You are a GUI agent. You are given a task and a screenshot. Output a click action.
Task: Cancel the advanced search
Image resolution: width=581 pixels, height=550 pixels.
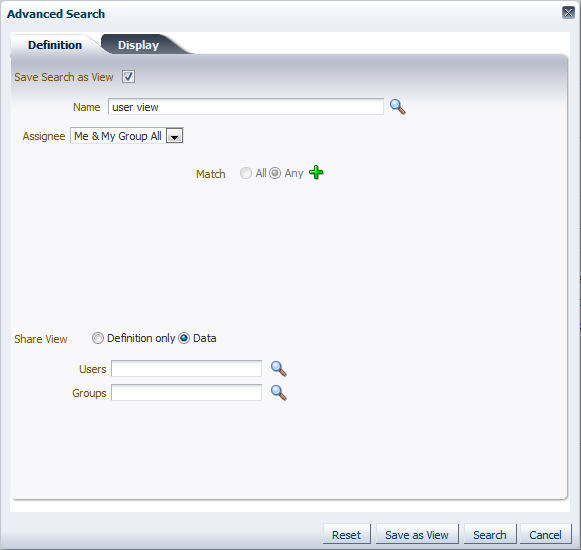point(545,535)
